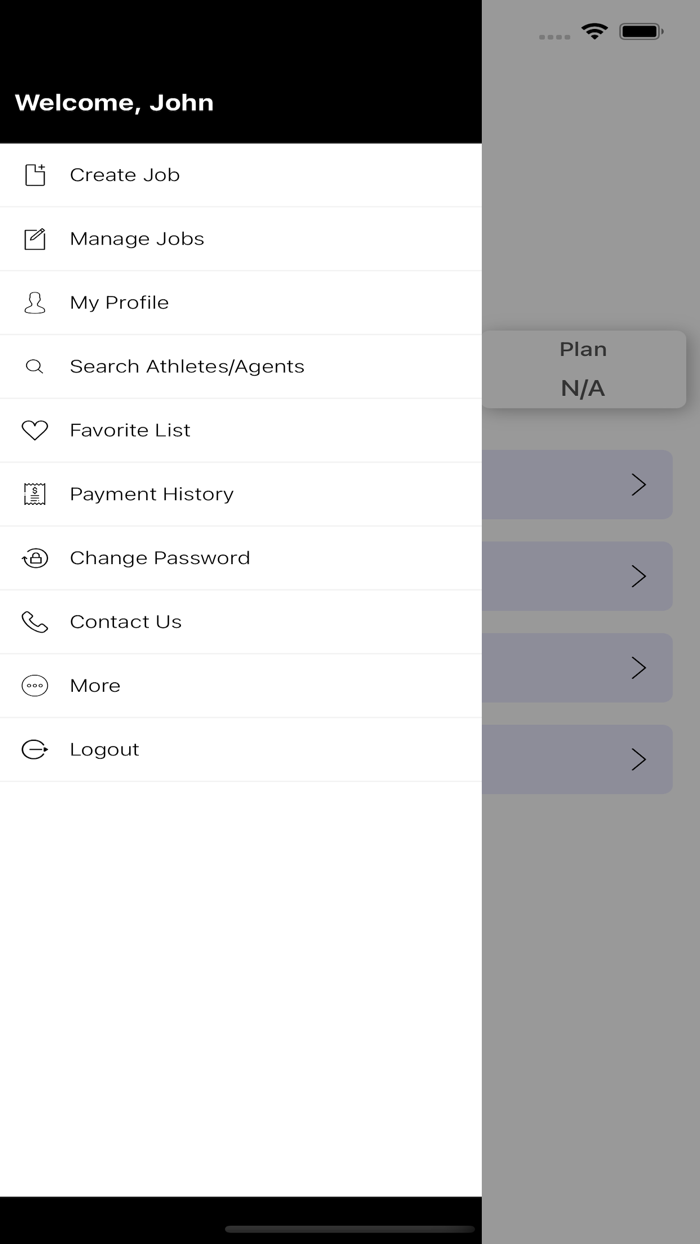
Task: Tap the Contact Us phone icon
Action: click(35, 622)
